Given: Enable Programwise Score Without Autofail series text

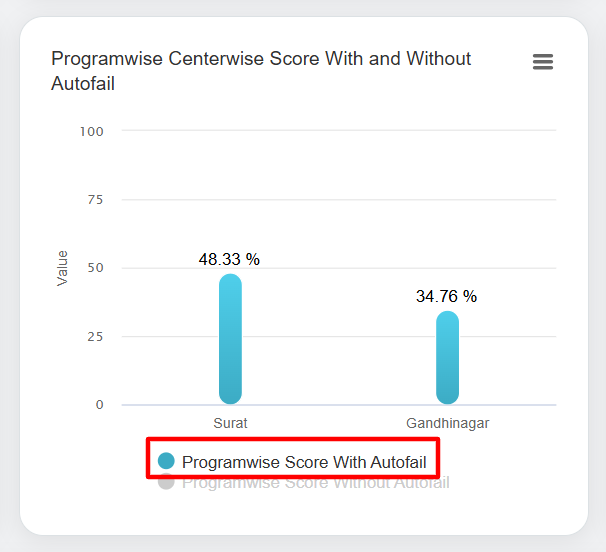Looking at the screenshot, I should 316,483.
